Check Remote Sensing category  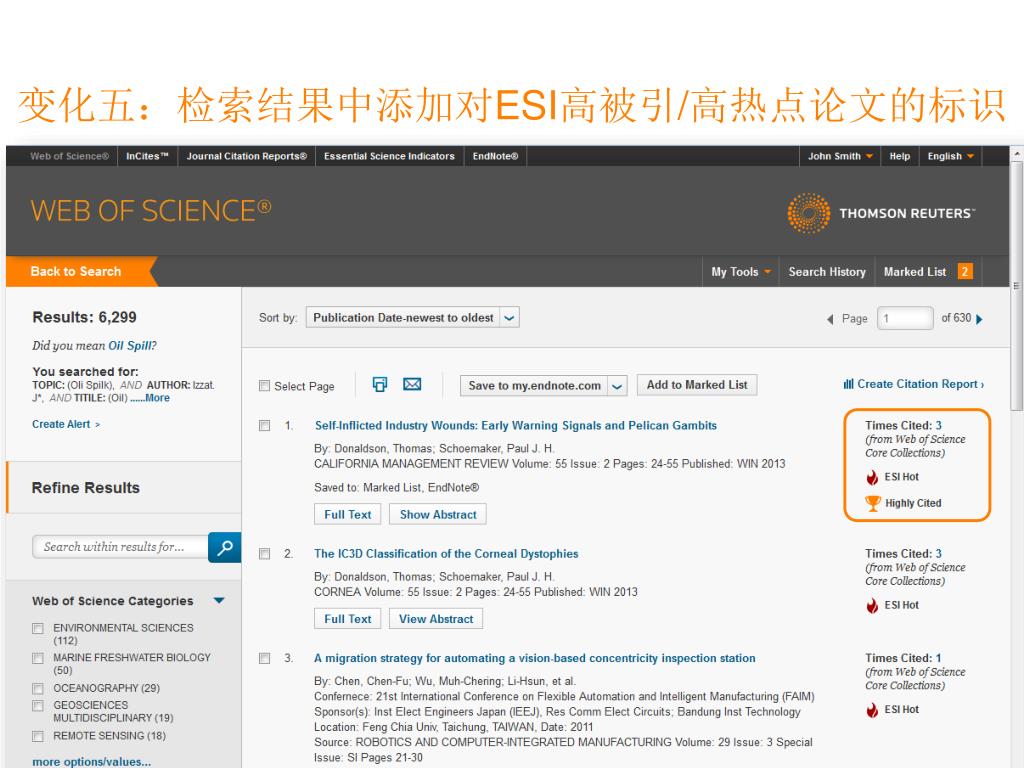click(x=38, y=736)
